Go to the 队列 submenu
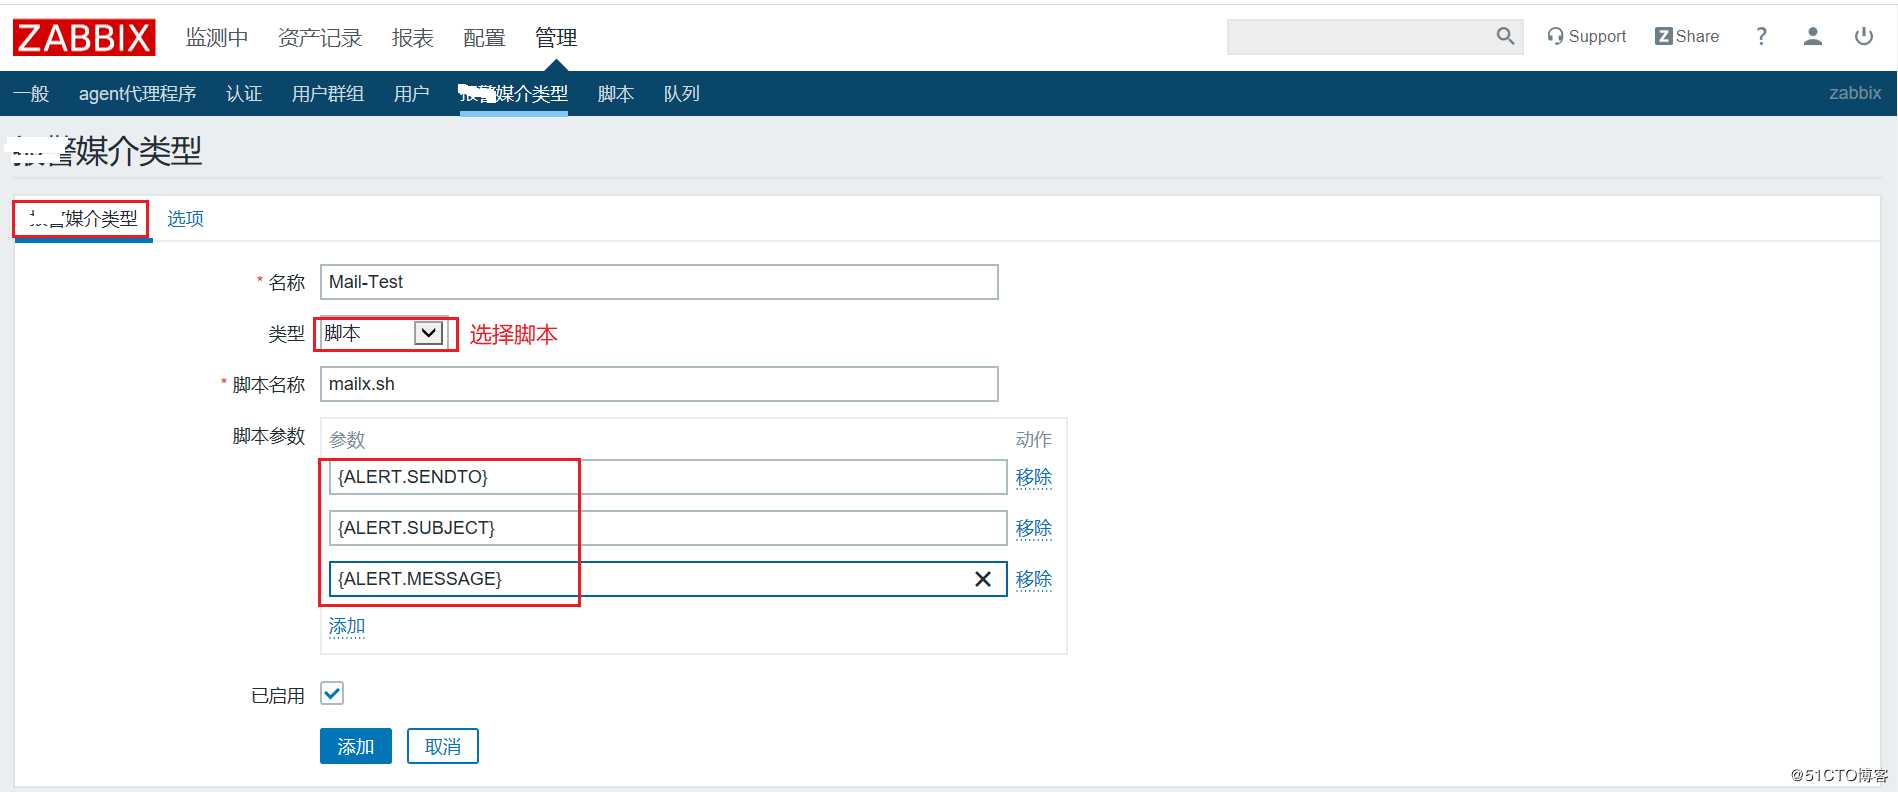 (x=682, y=93)
